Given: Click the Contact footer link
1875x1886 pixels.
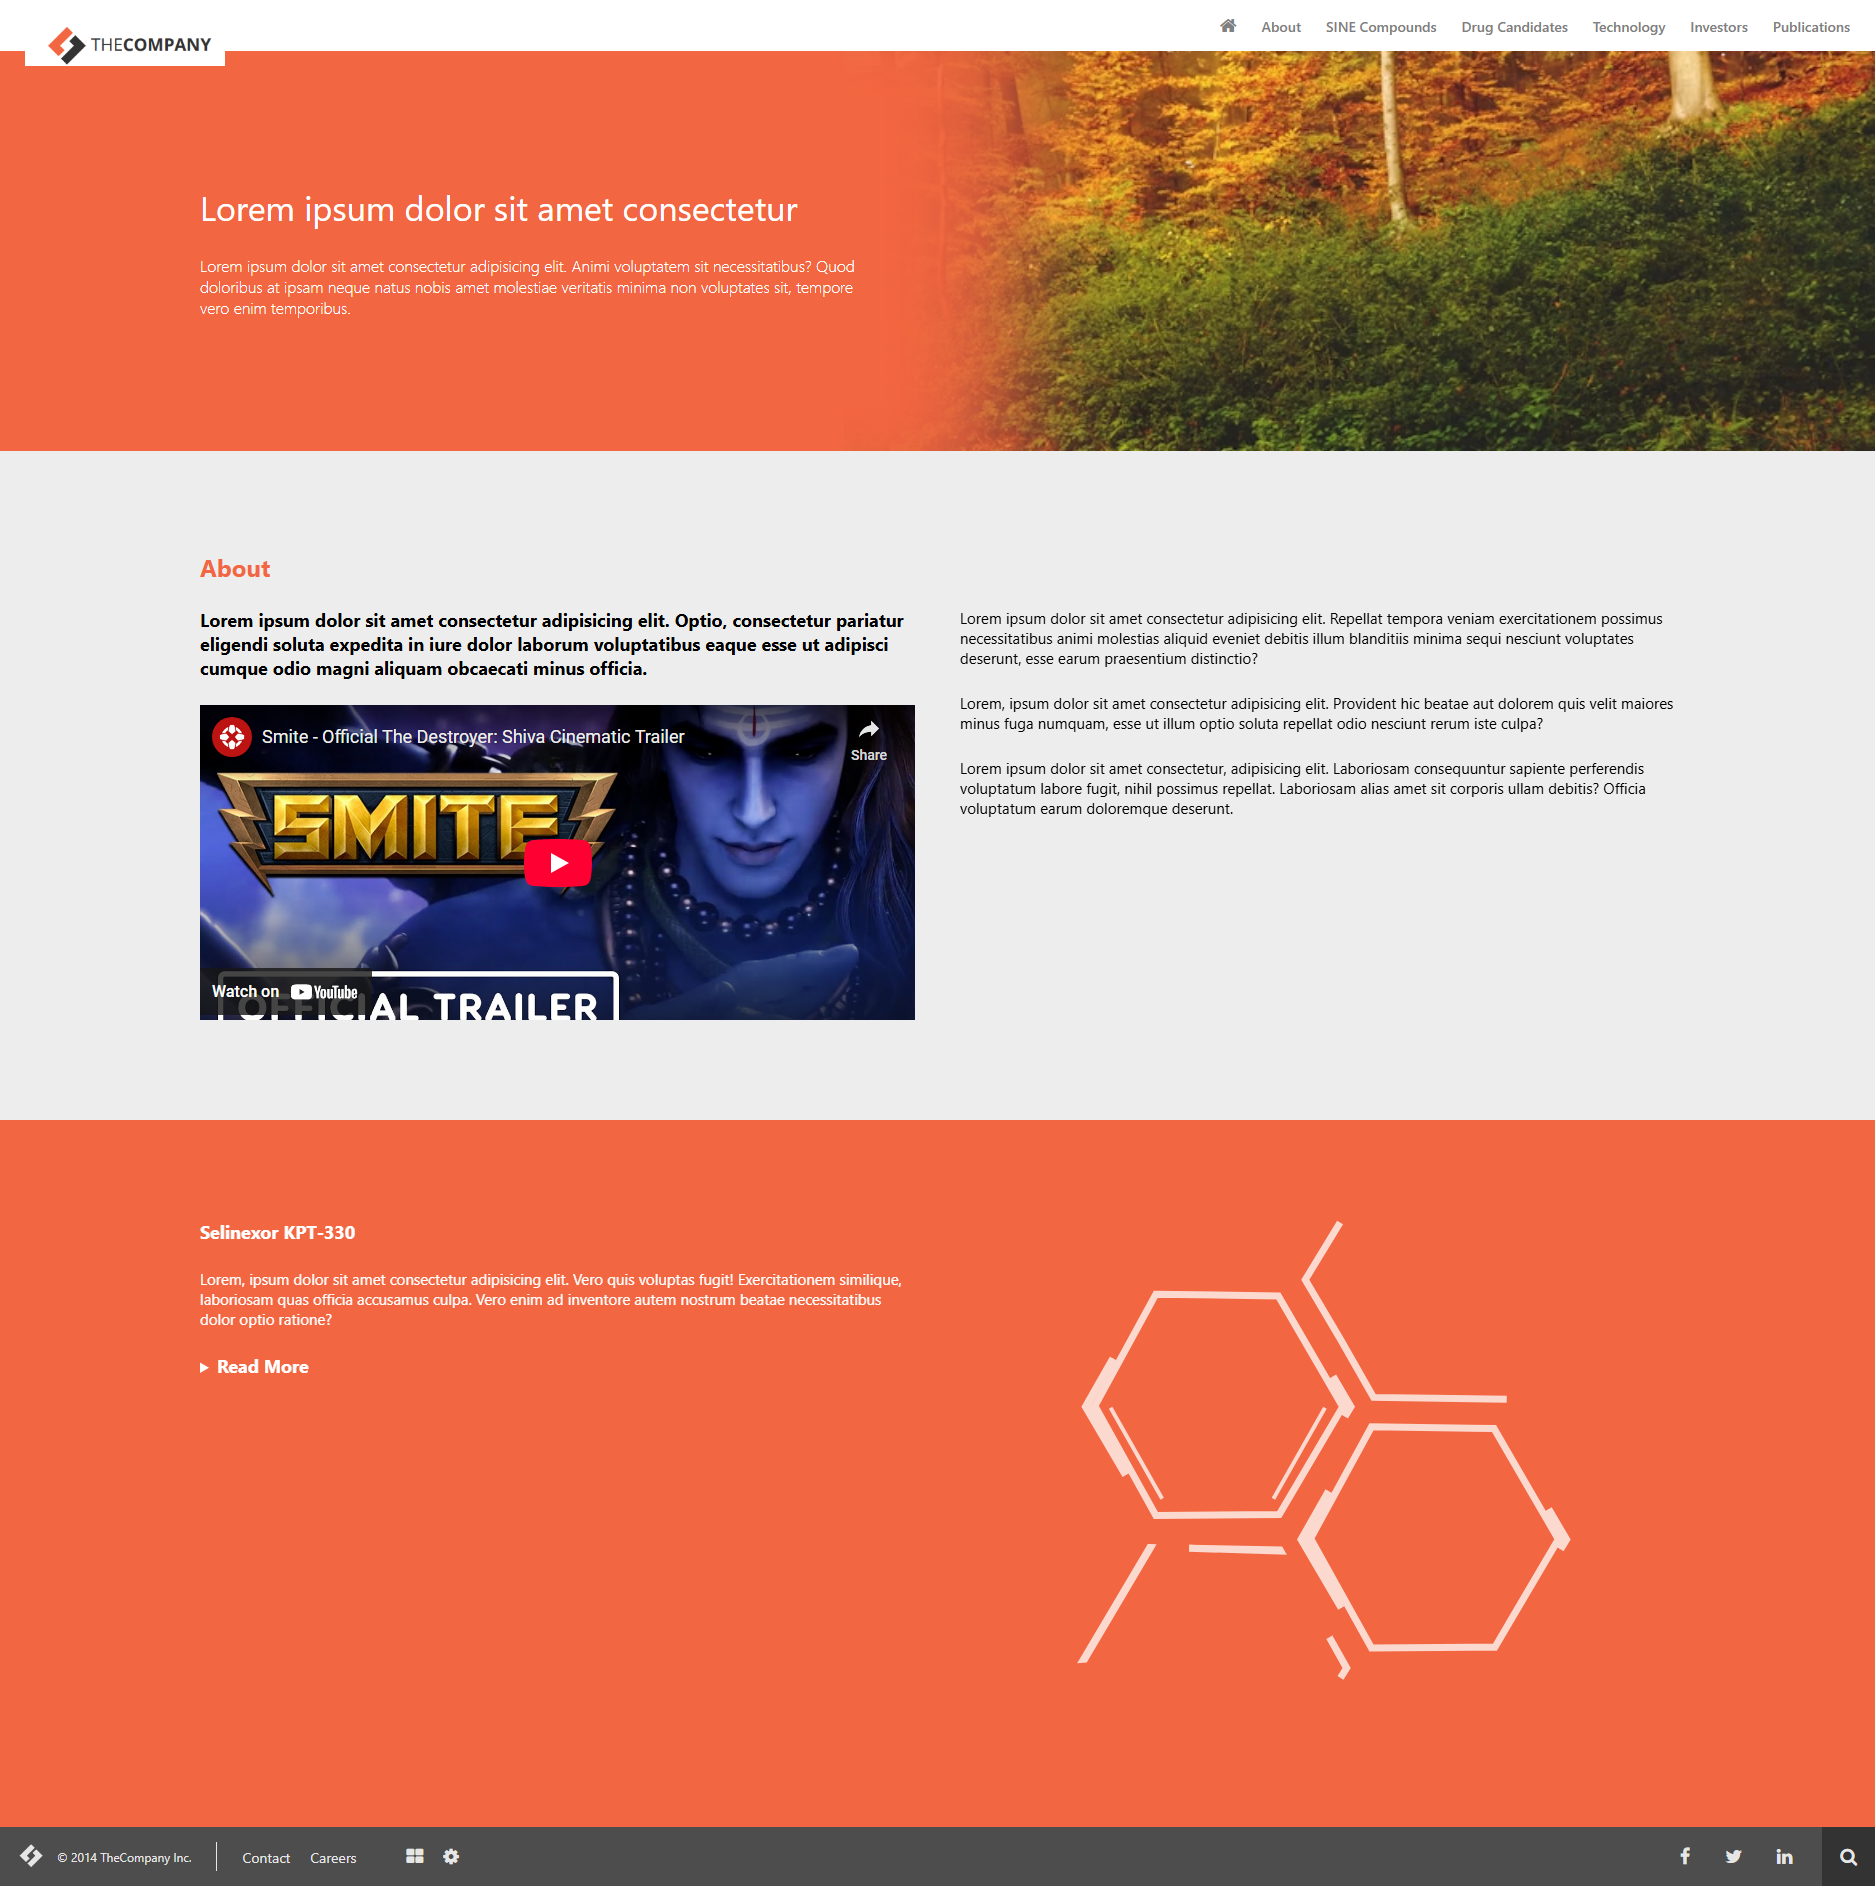Looking at the screenshot, I should [266, 1858].
